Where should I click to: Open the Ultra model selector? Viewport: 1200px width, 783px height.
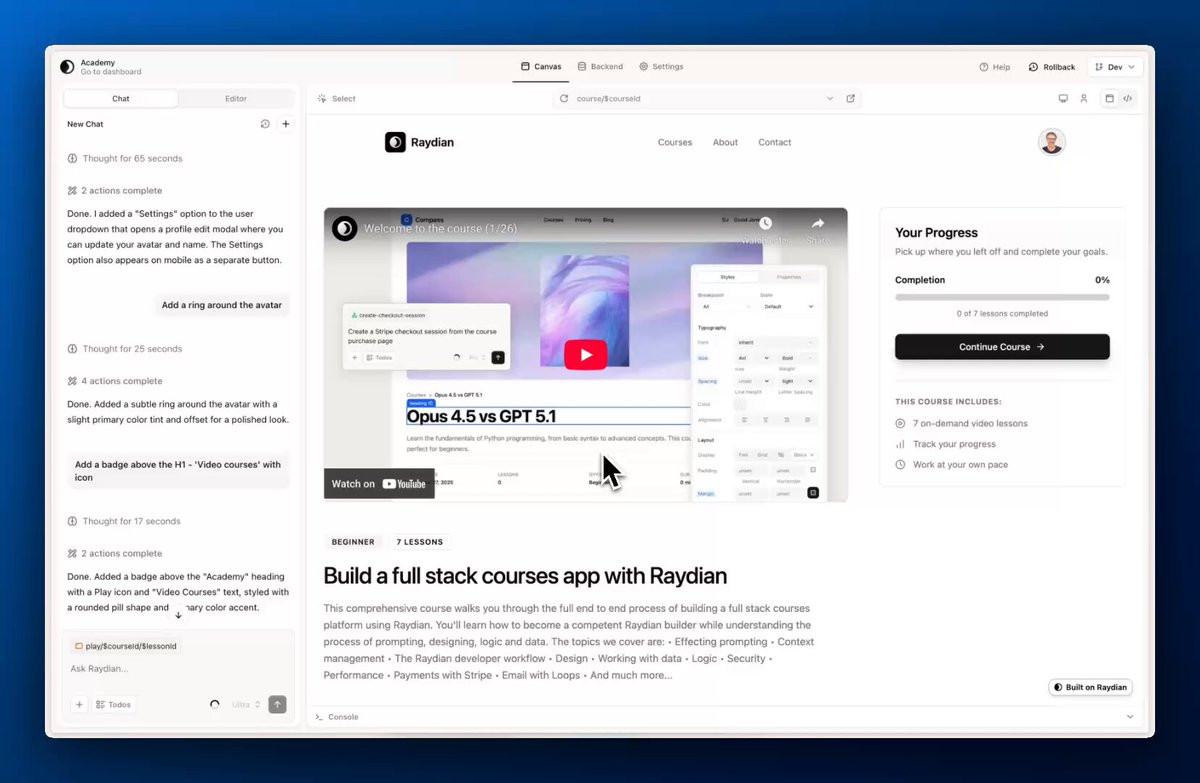[246, 704]
